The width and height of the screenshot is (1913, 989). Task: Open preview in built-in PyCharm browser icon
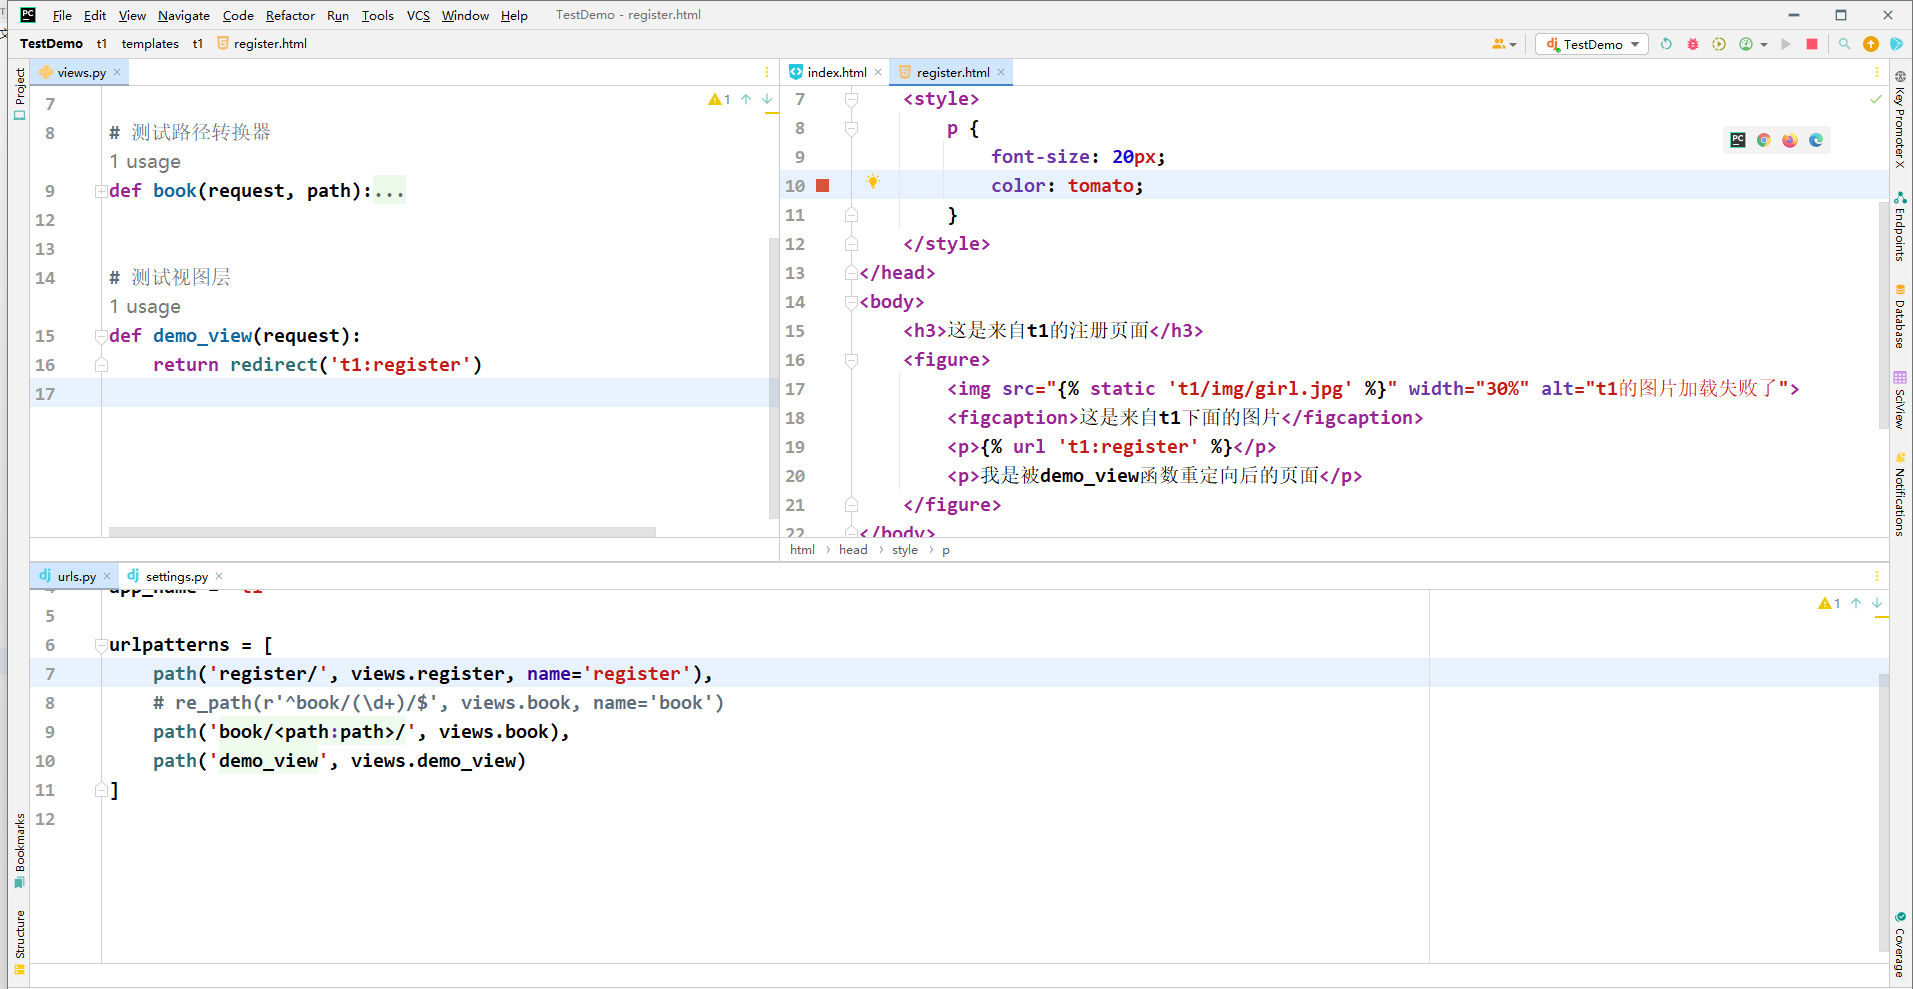click(1738, 140)
